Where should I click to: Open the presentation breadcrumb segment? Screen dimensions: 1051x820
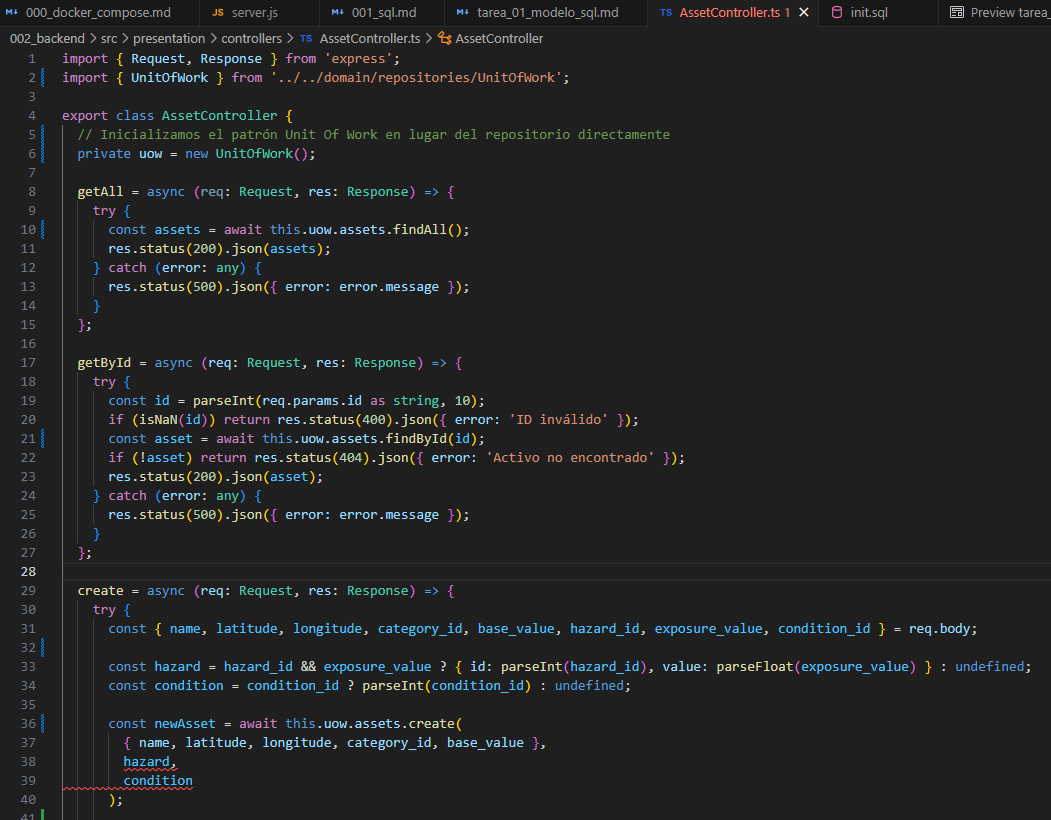tap(169, 39)
